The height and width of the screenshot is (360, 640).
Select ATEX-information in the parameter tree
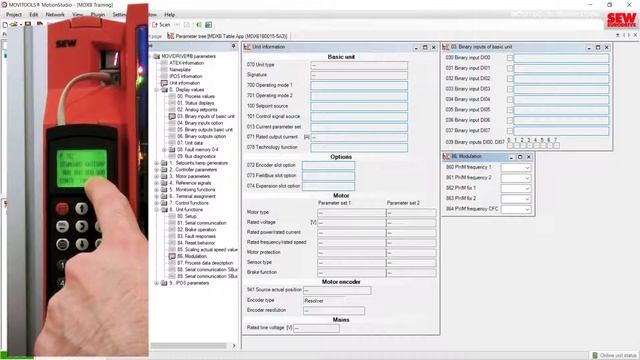(187, 63)
